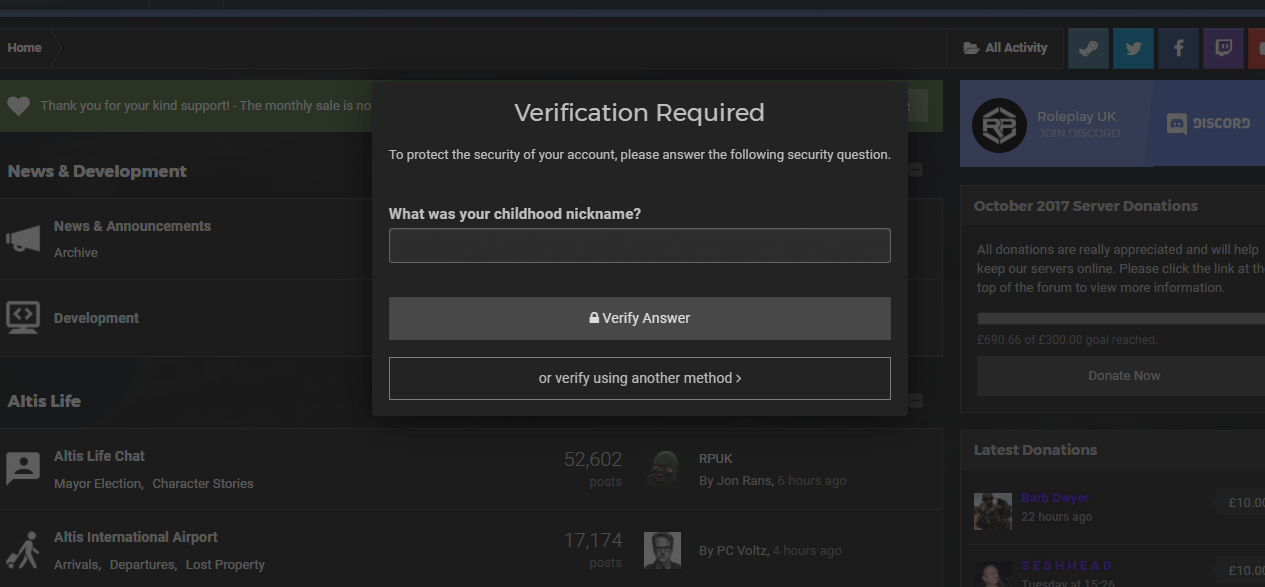Viewport: 1265px width, 587px height.
Task: Open the Twitch social icon
Action: pyautogui.click(x=1223, y=48)
